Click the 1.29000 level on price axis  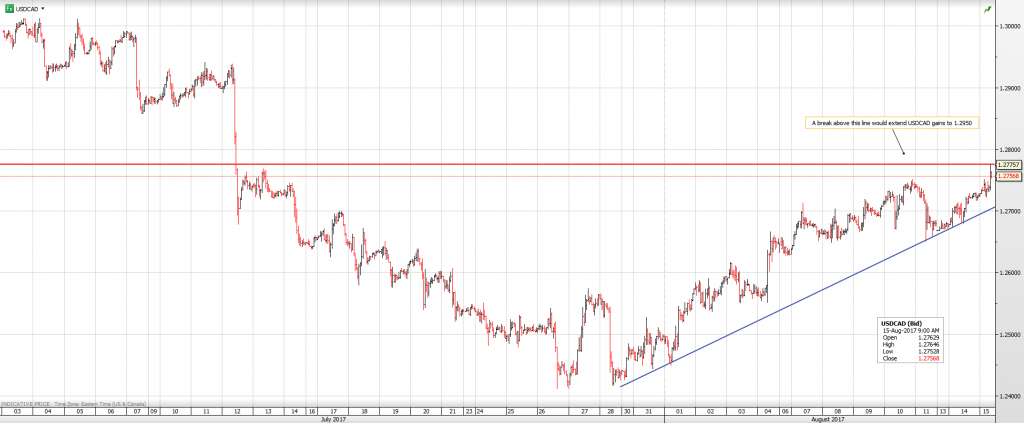1007,88
